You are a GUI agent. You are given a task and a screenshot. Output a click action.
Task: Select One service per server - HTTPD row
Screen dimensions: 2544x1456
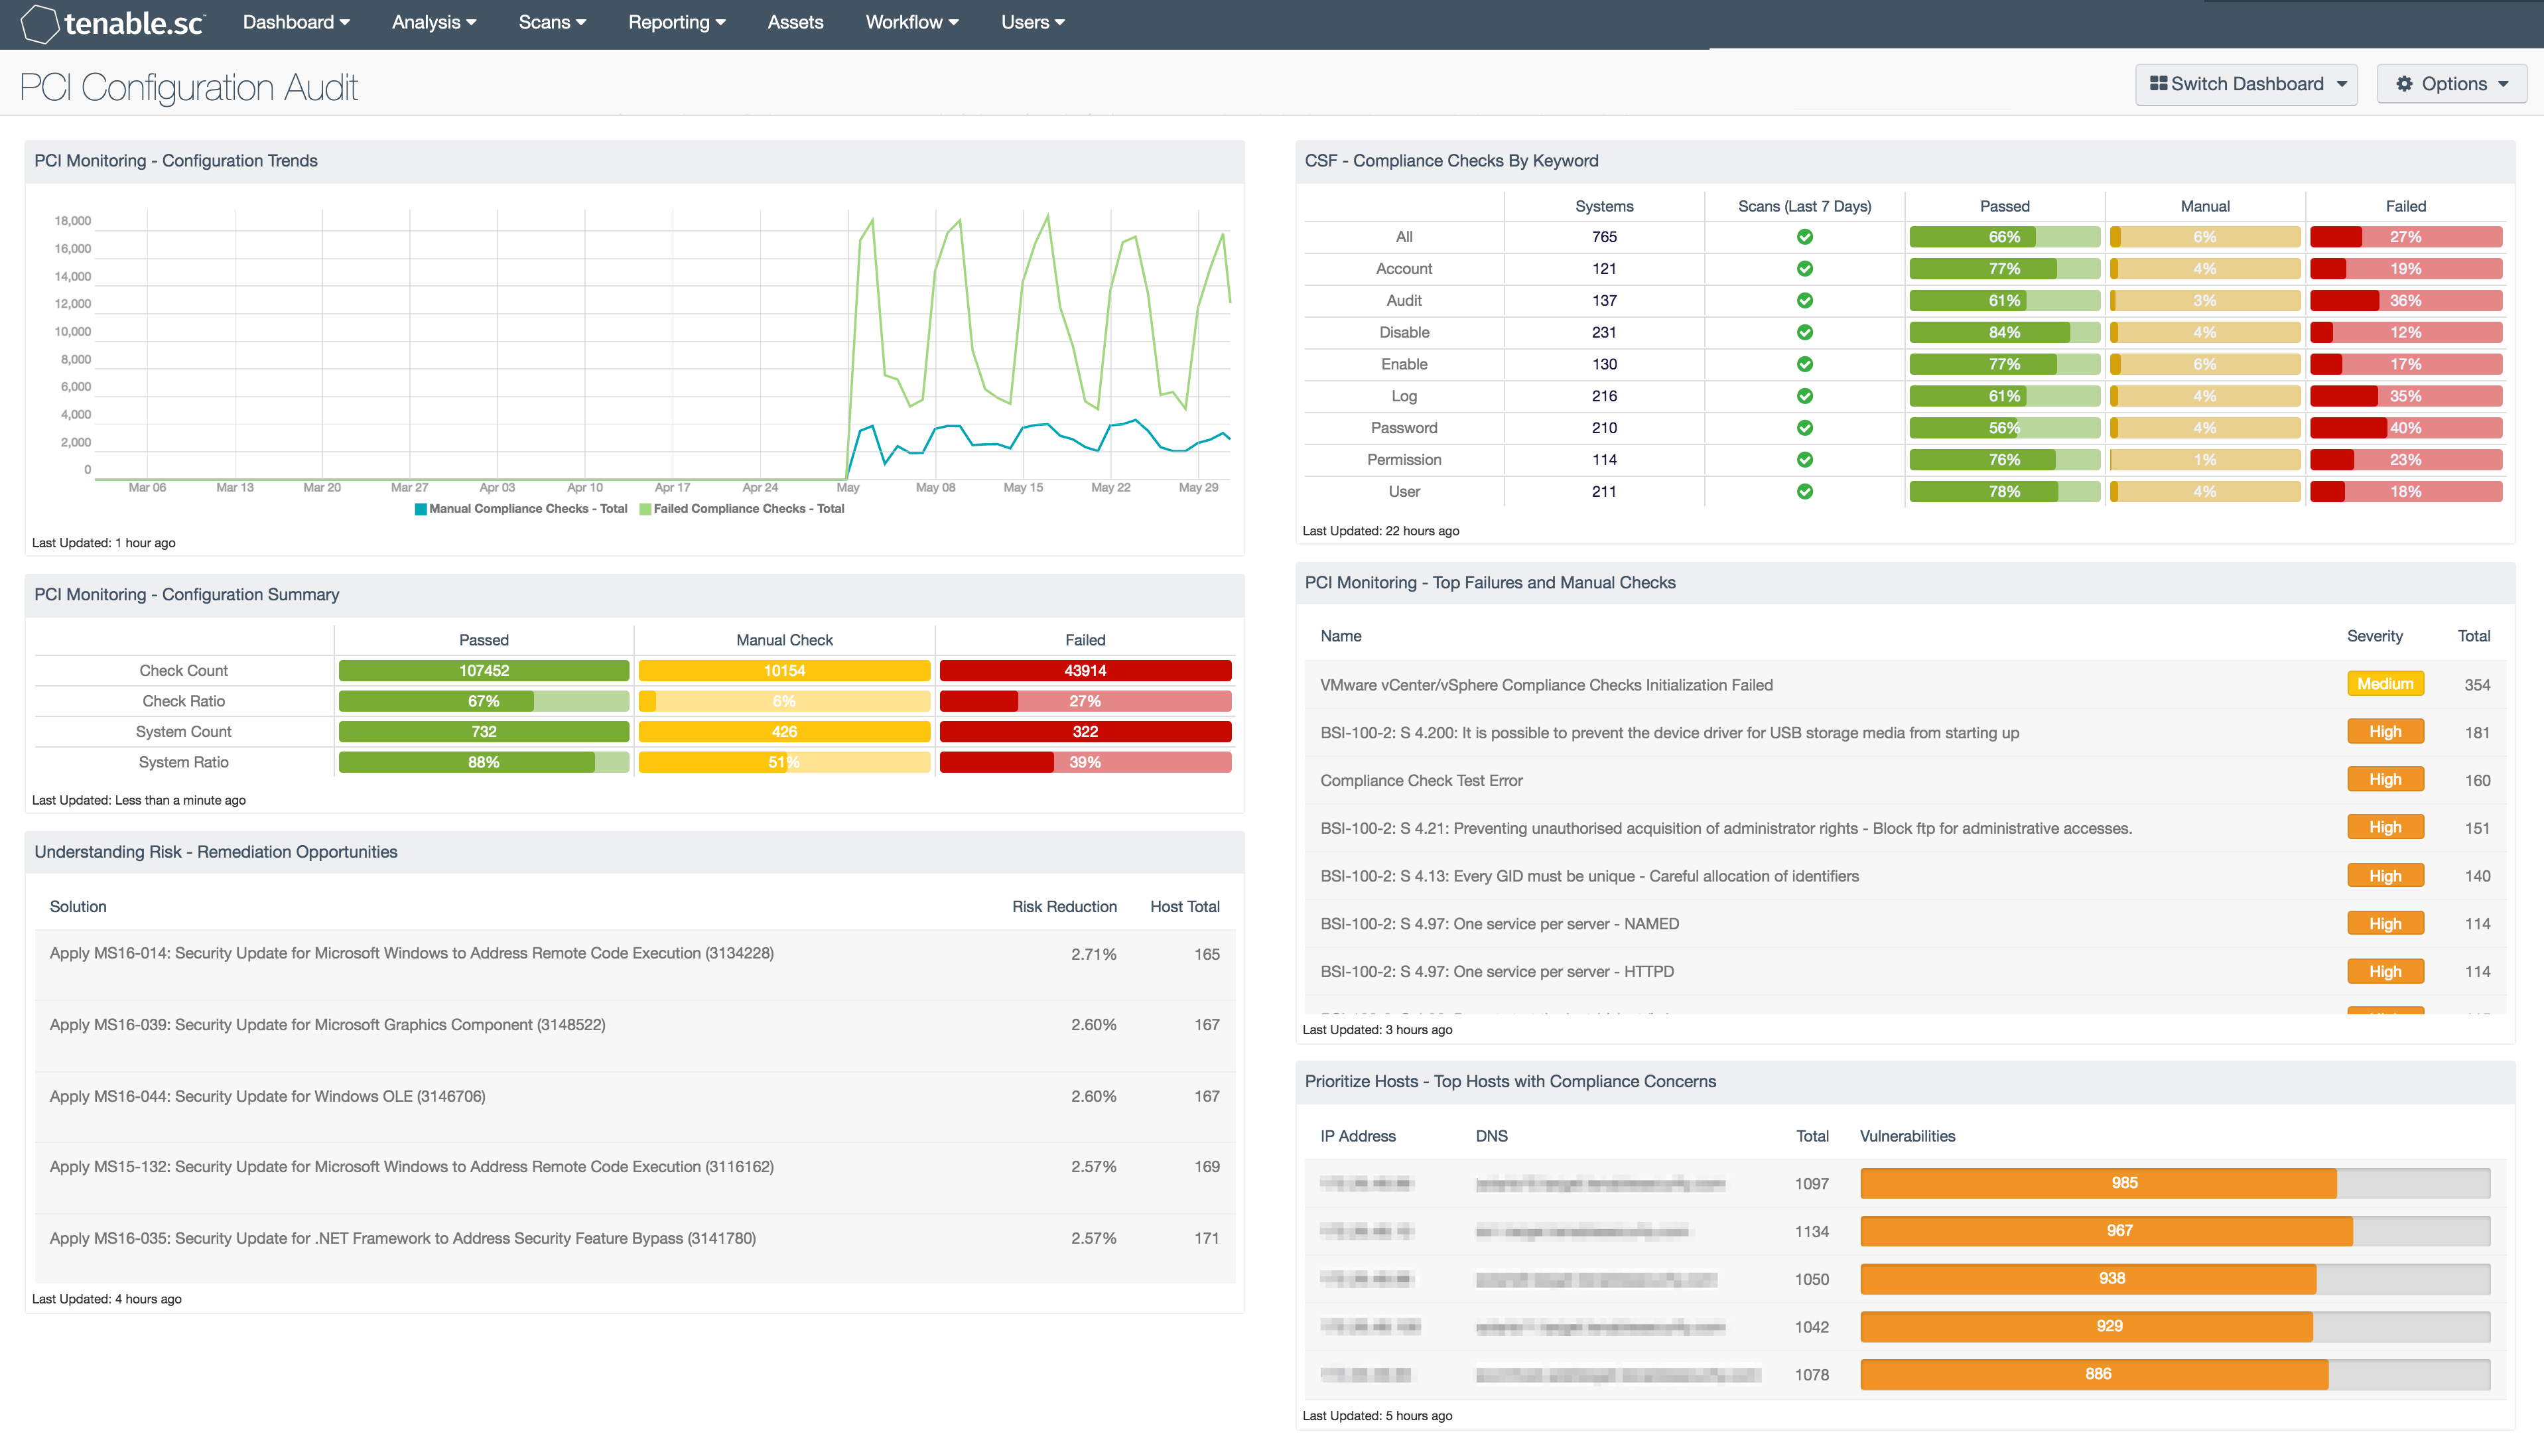[1905, 972]
